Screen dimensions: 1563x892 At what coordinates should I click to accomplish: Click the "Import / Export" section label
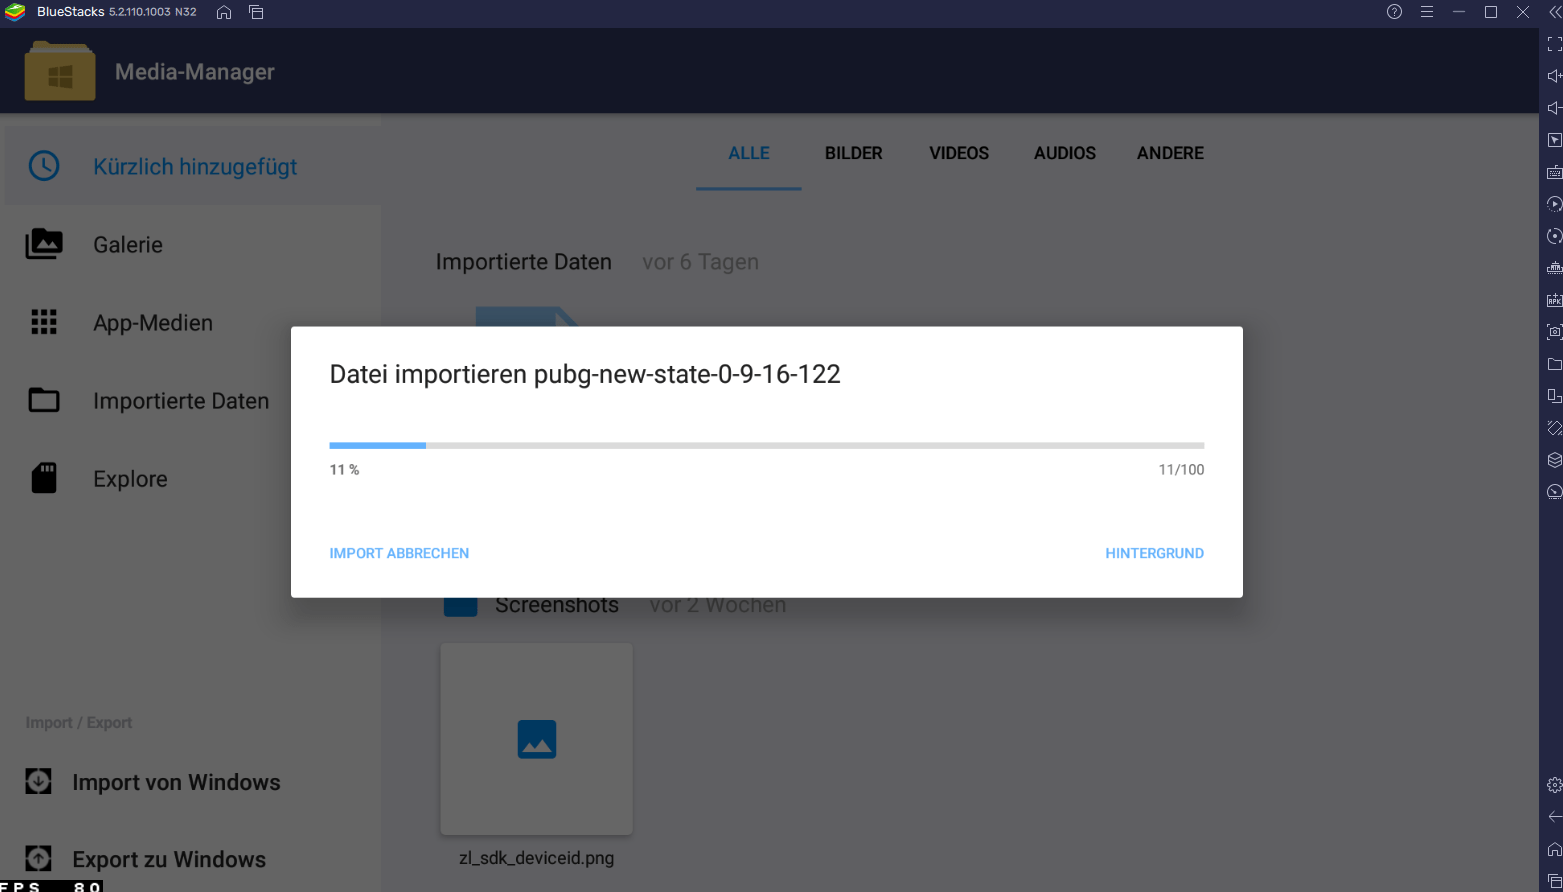click(79, 722)
